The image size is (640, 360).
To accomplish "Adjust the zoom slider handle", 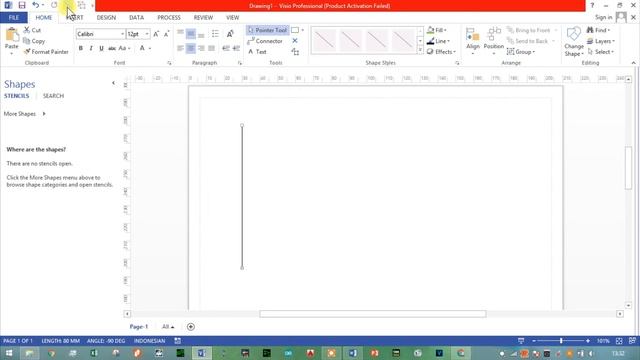I will (x=561, y=341).
